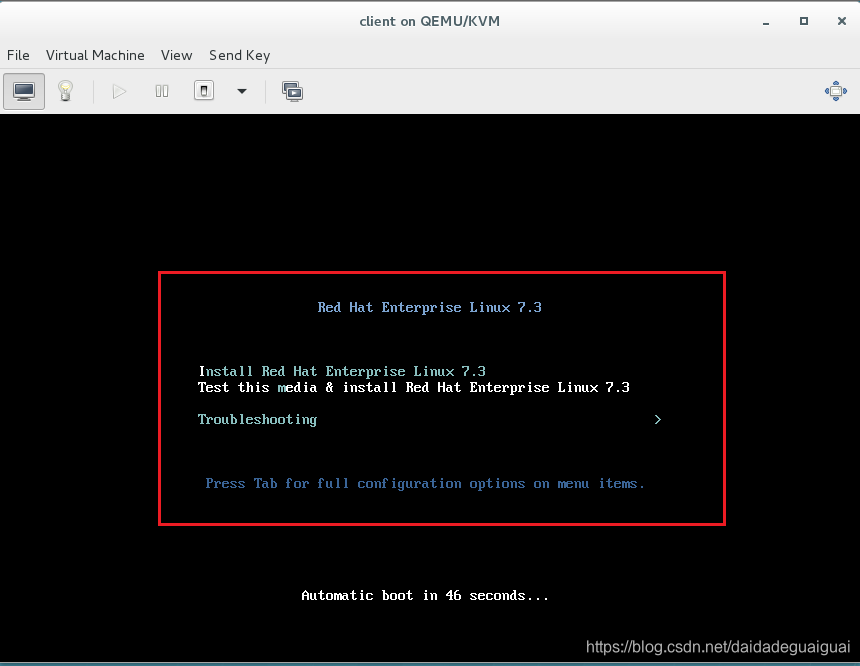The height and width of the screenshot is (666, 860).
Task: Expand Troubleshooting submenu arrow
Action: tap(658, 420)
